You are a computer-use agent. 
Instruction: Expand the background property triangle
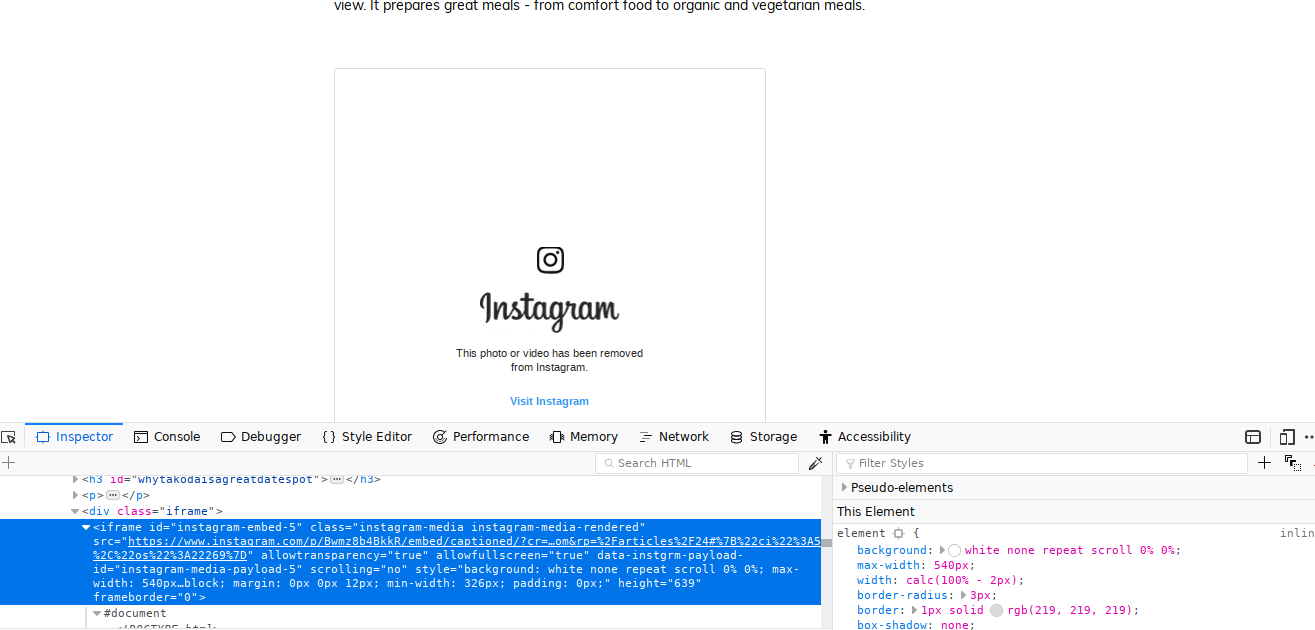[x=943, y=550]
